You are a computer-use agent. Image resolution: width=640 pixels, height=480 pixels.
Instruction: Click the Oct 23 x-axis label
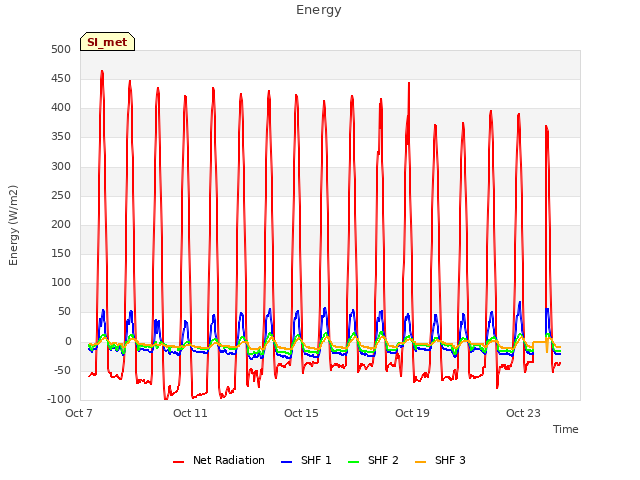click(x=523, y=413)
